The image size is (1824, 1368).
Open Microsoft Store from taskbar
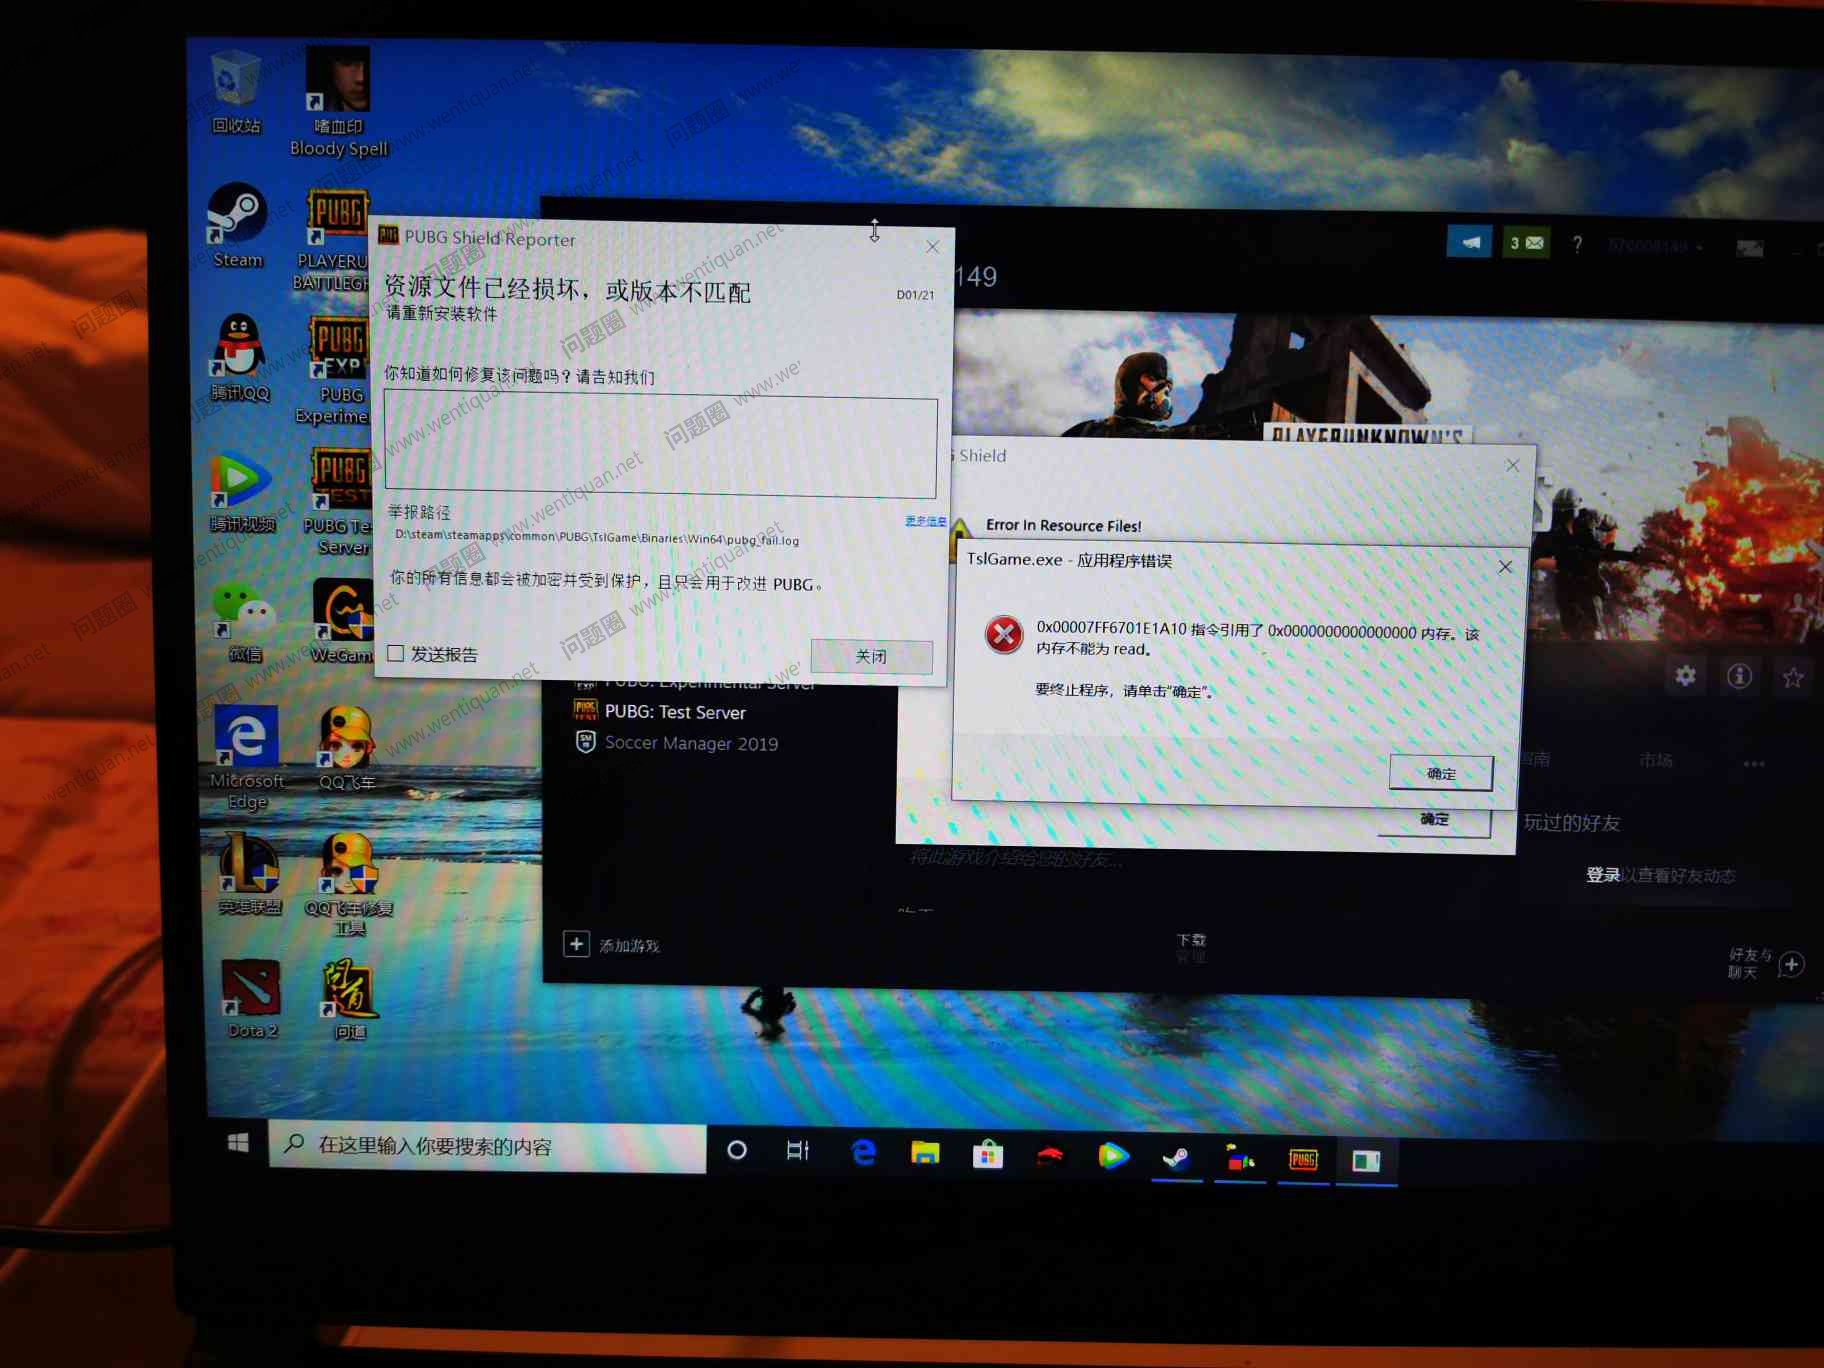[987, 1155]
